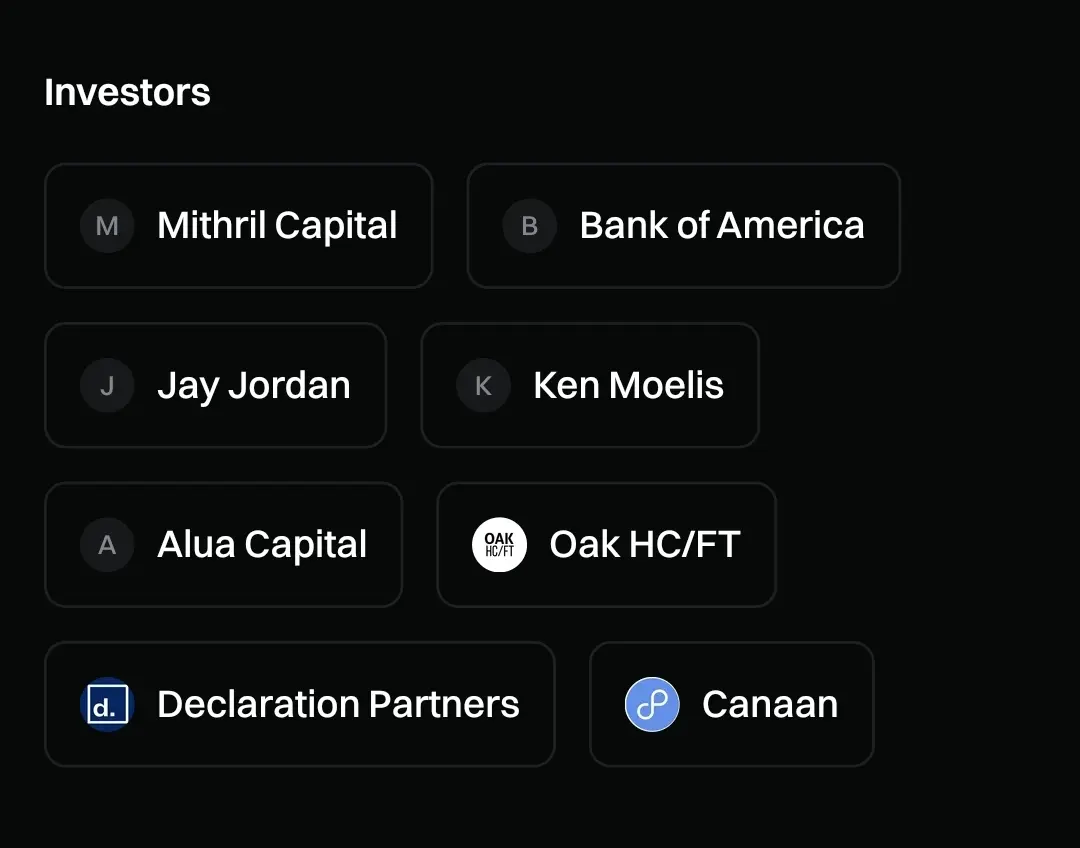Click the Ken Moelis 'K' avatar icon
This screenshot has height=848, width=1080.
(483, 386)
